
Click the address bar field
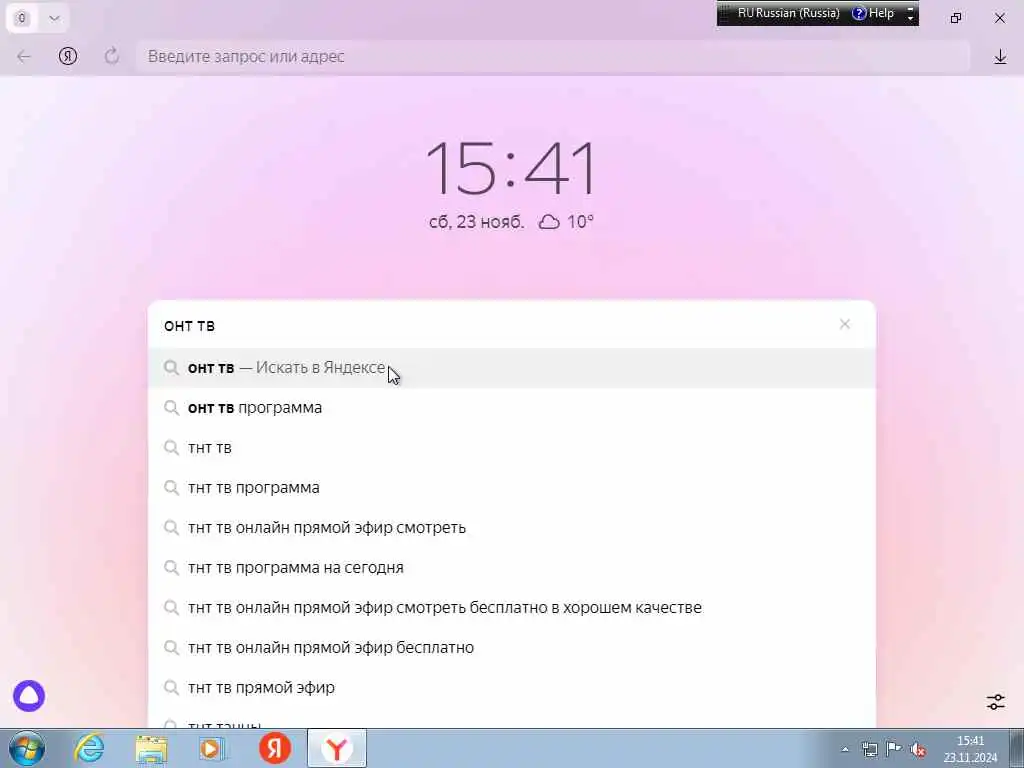(x=552, y=56)
